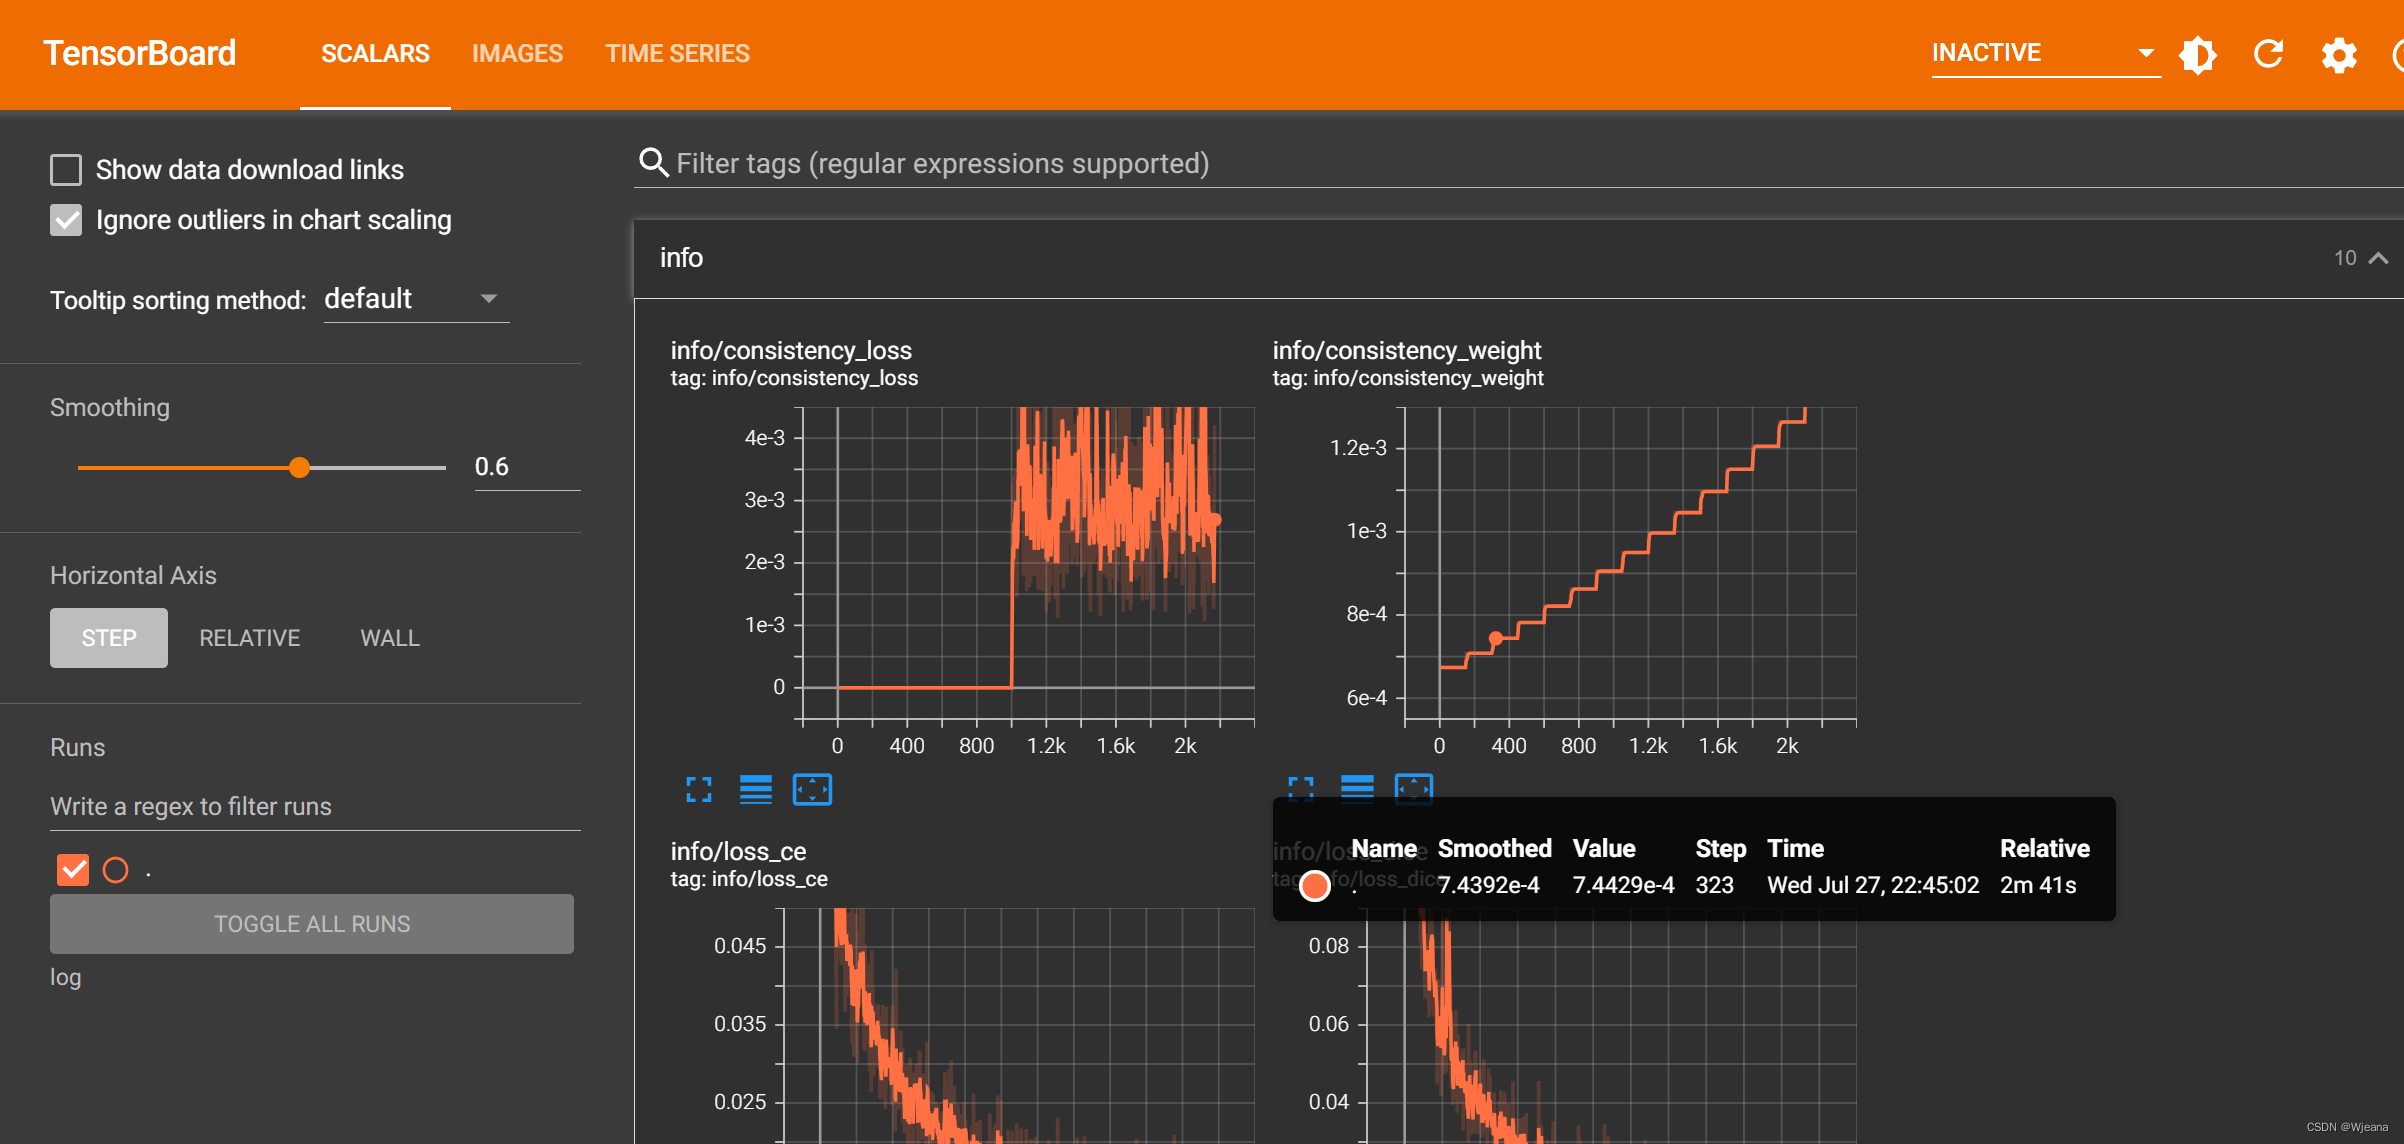
Task: Click the reload data refresh icon
Action: (2268, 54)
